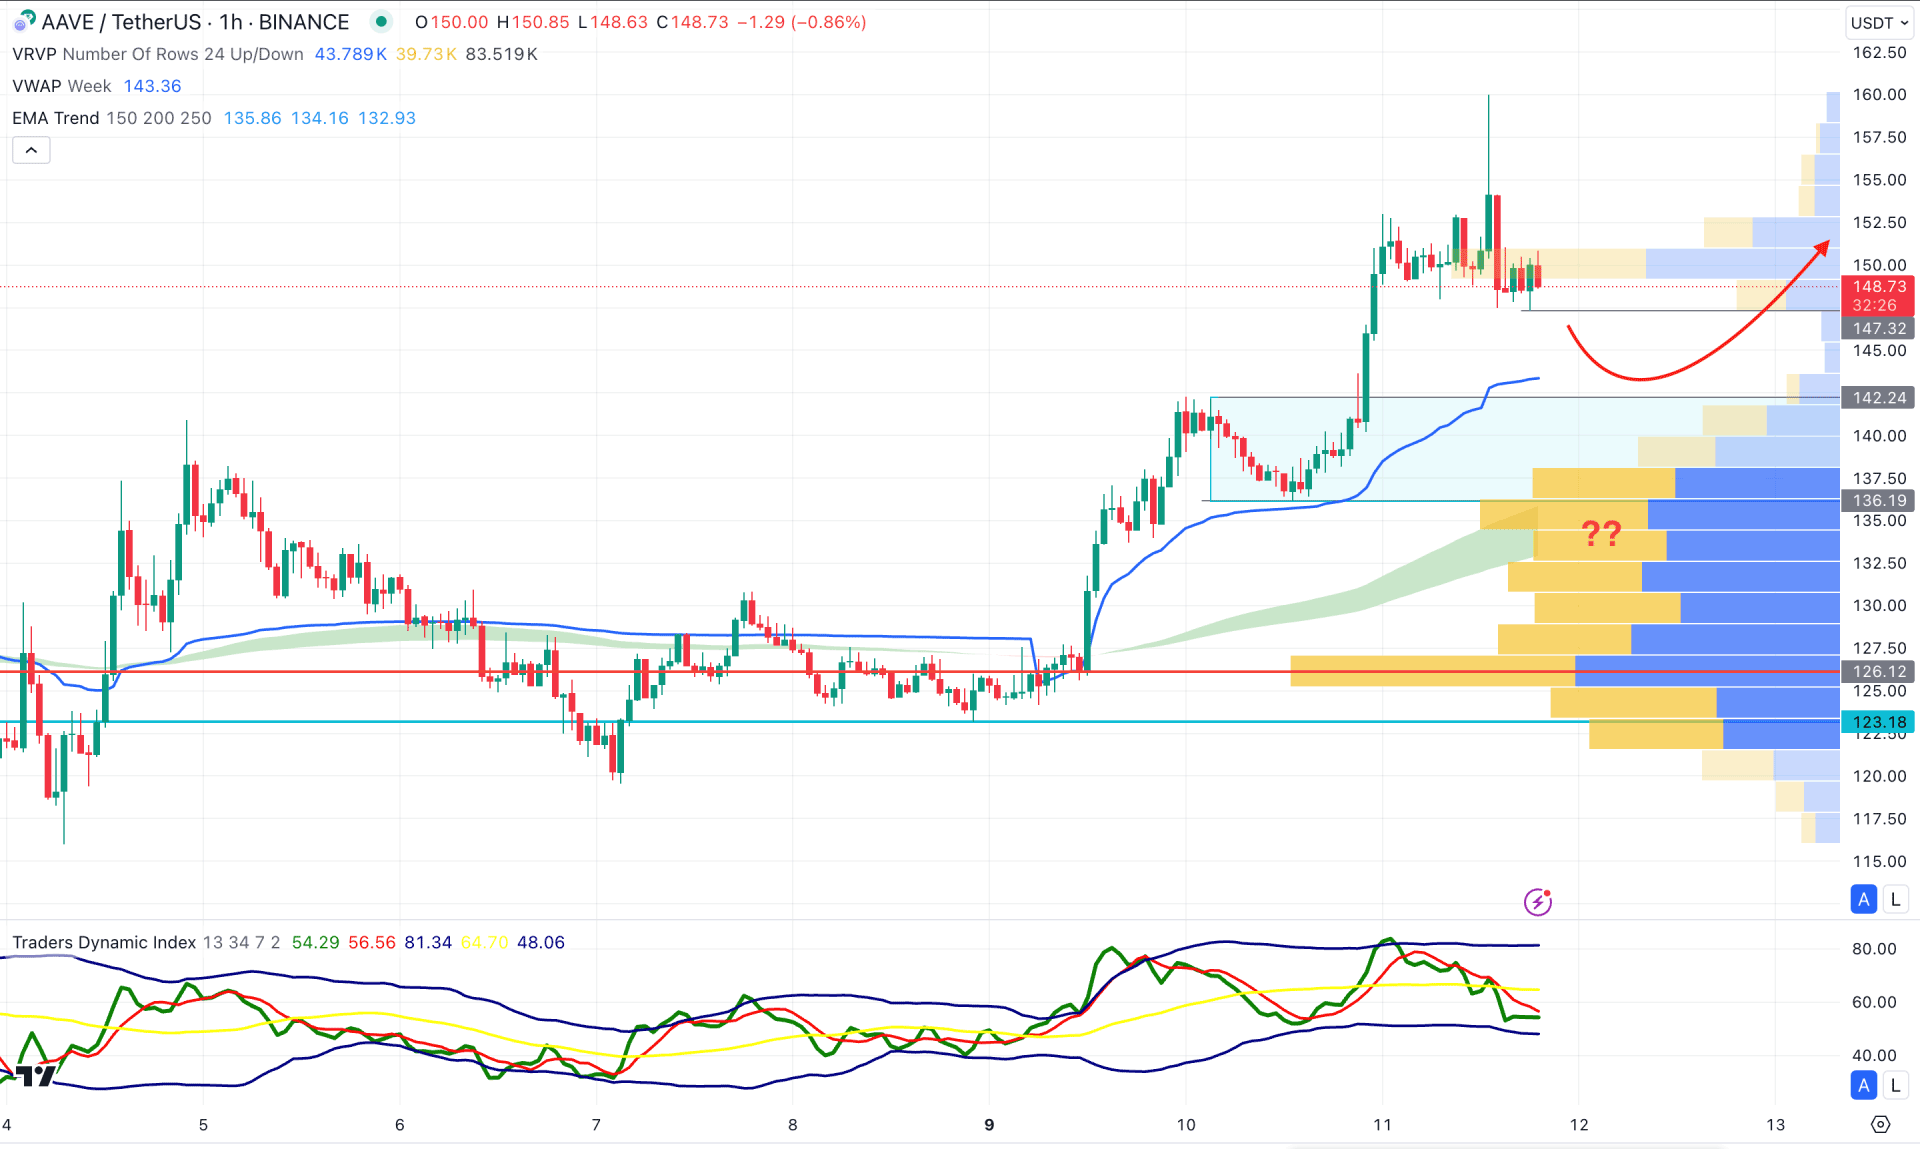
Task: Click the date 11 on time axis
Action: [x=1382, y=1124]
